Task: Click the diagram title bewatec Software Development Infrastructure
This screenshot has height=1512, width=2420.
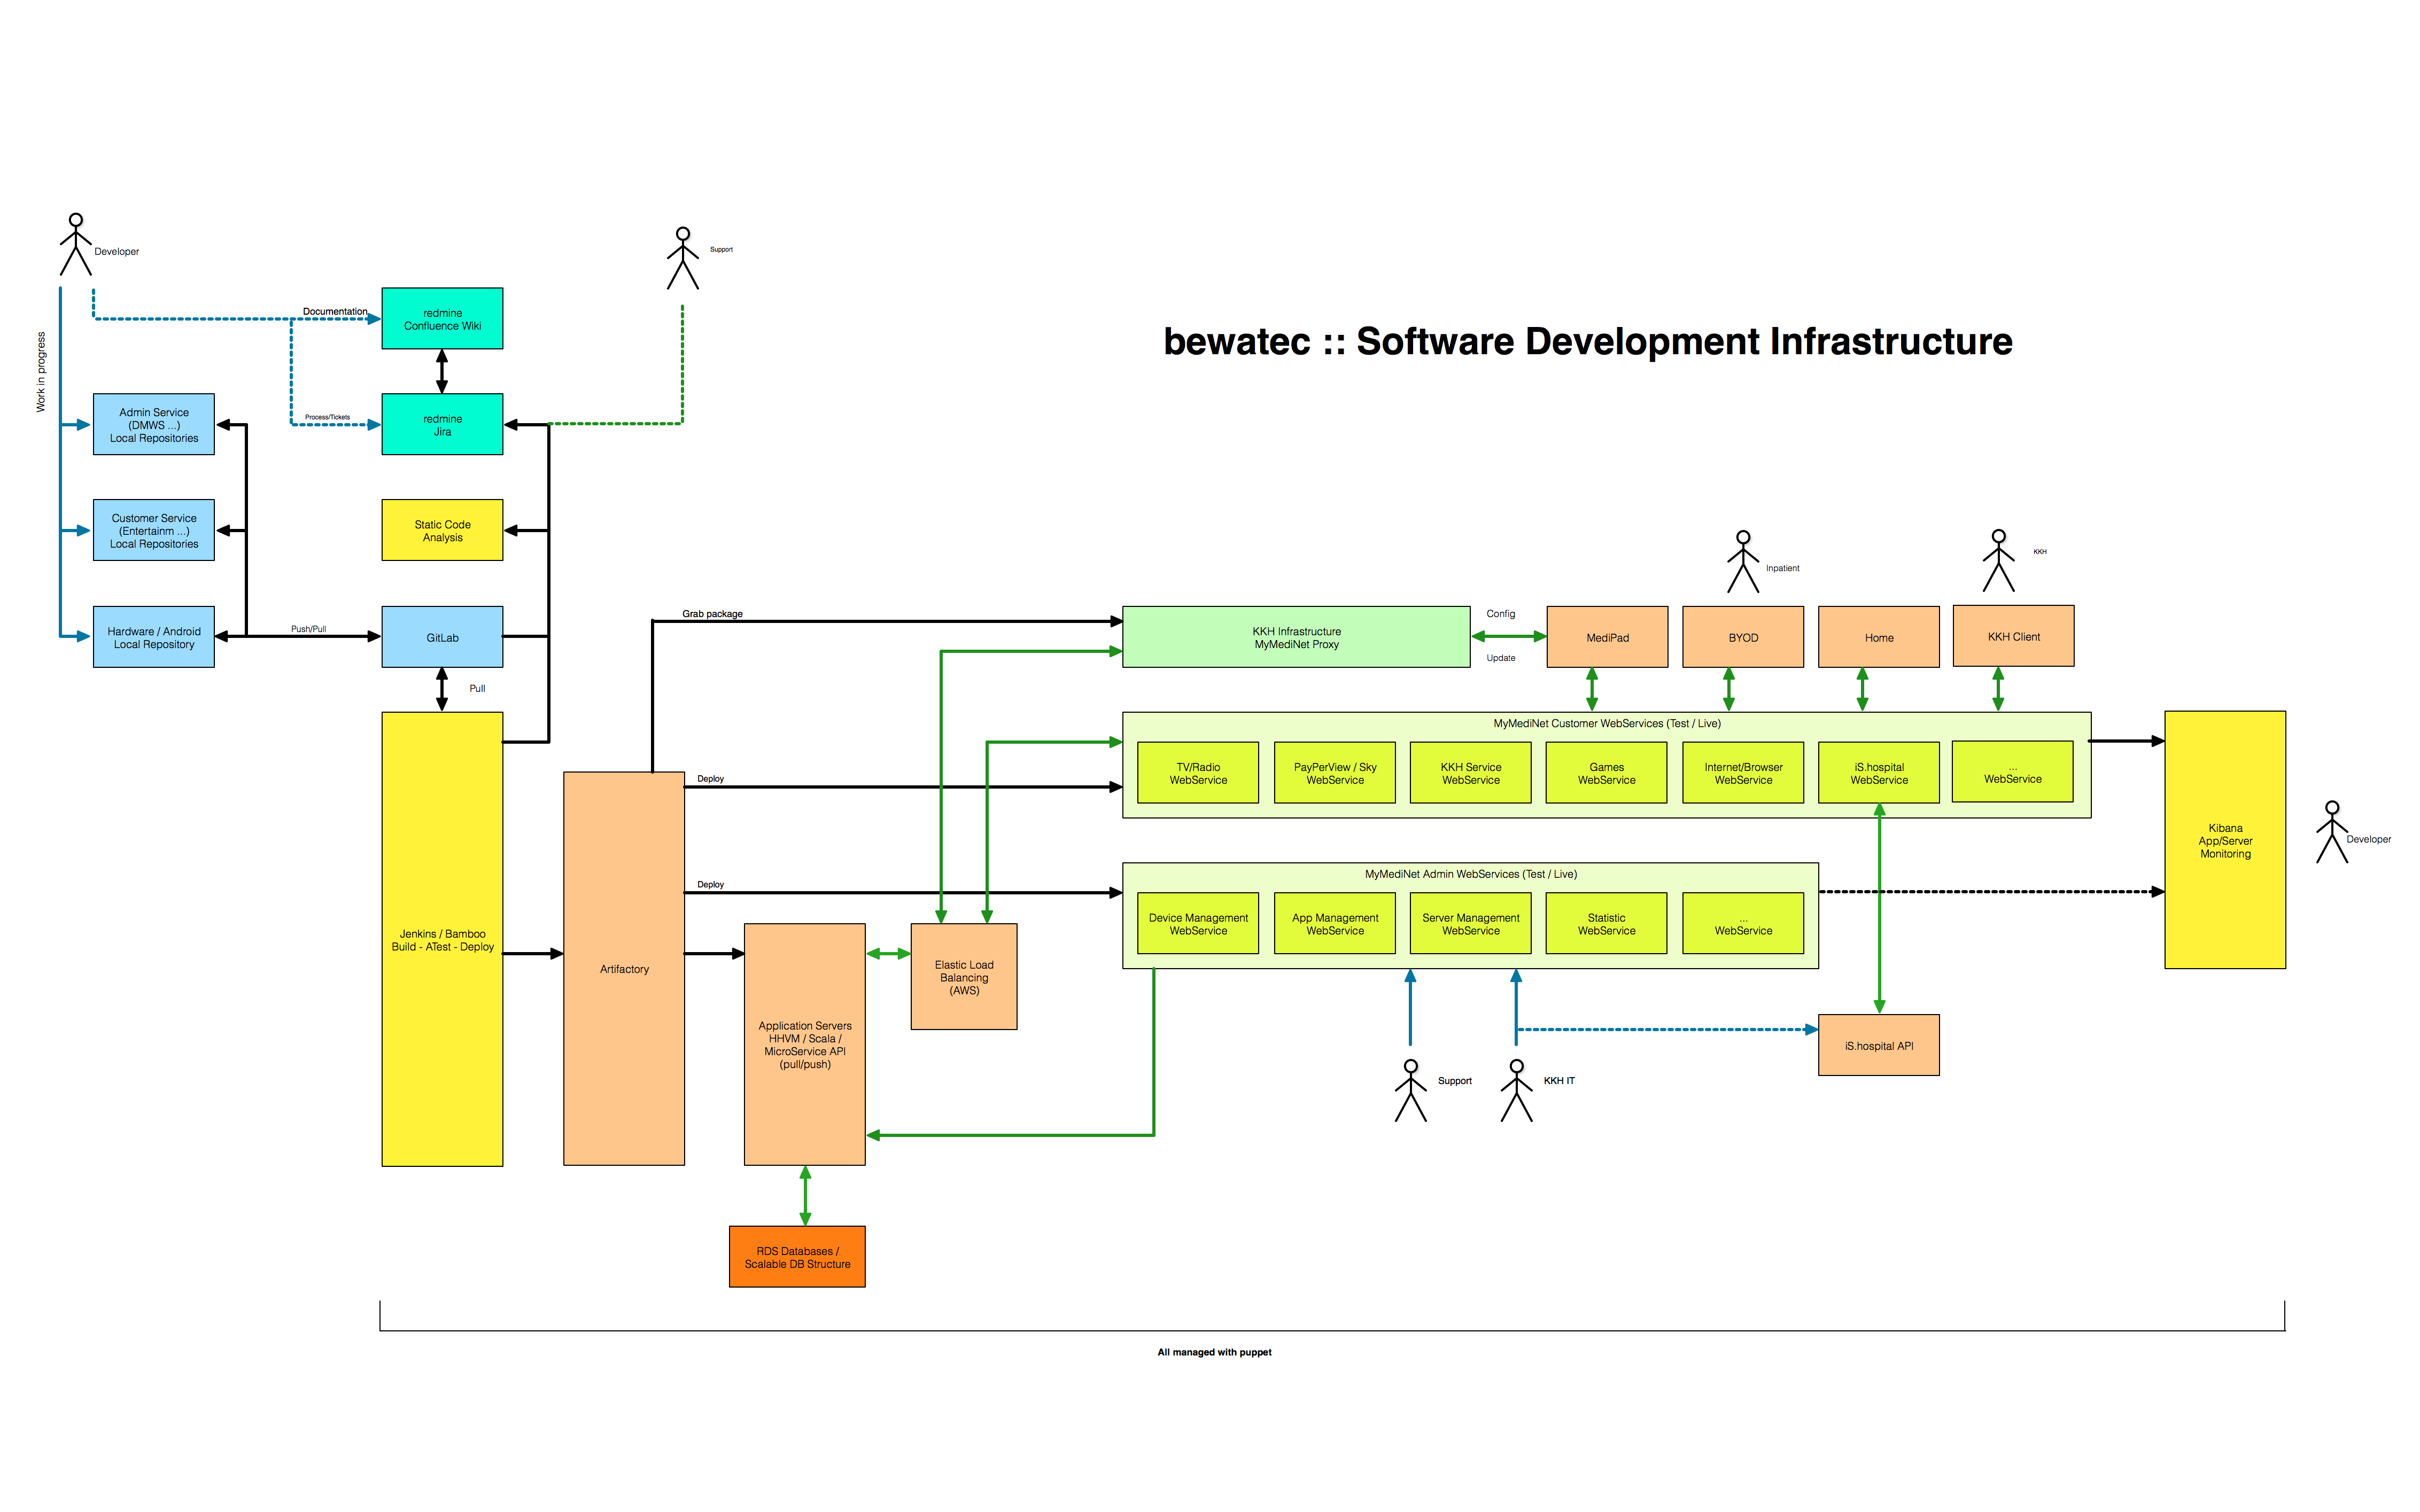Action: 1588,341
